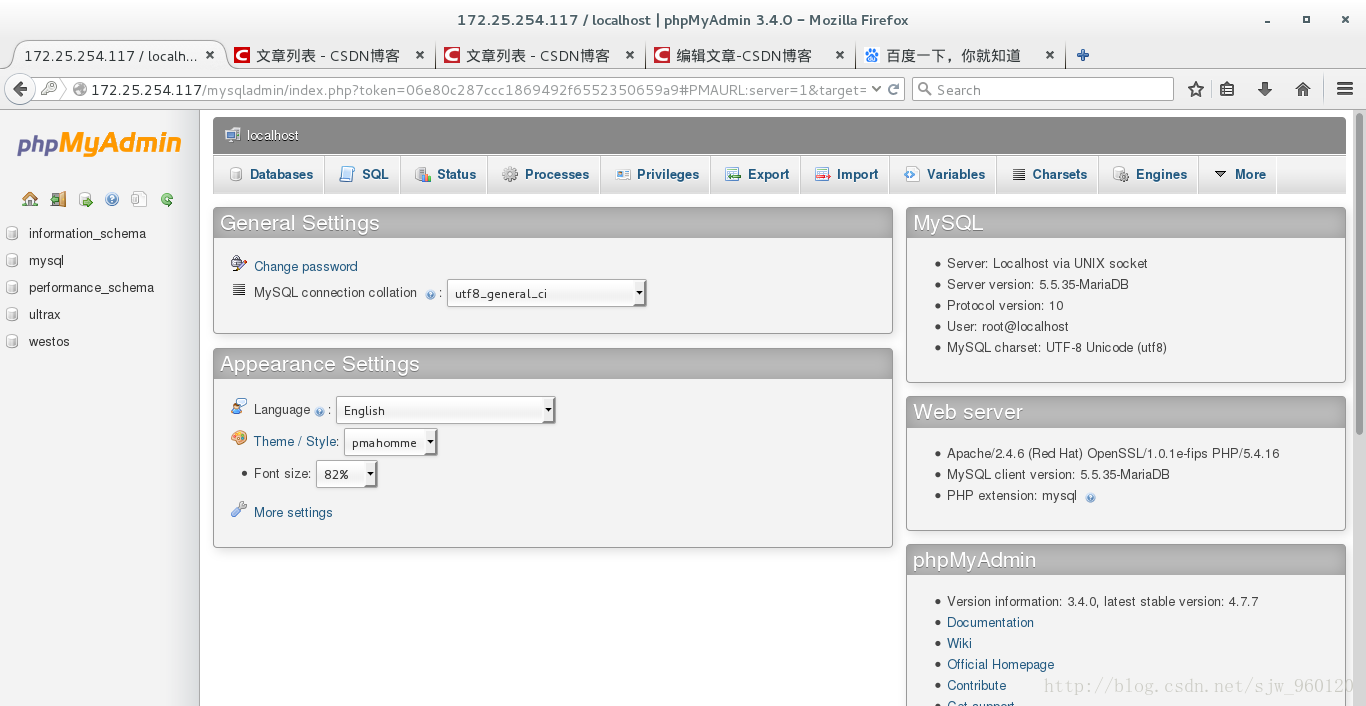1366x706 pixels.
Task: Click the Firefox Search input field
Action: coord(1043,89)
